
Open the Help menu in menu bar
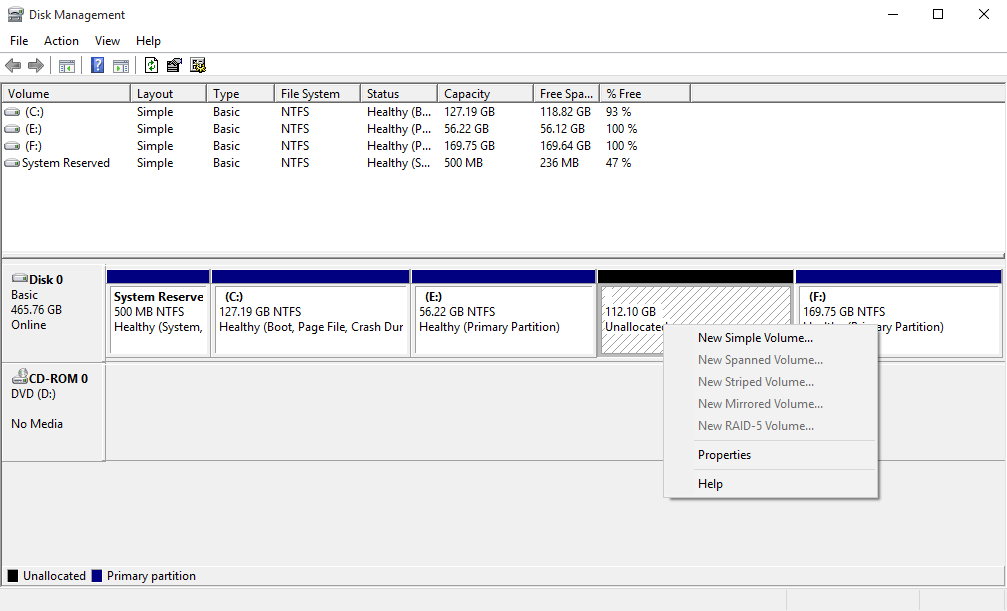(x=148, y=40)
